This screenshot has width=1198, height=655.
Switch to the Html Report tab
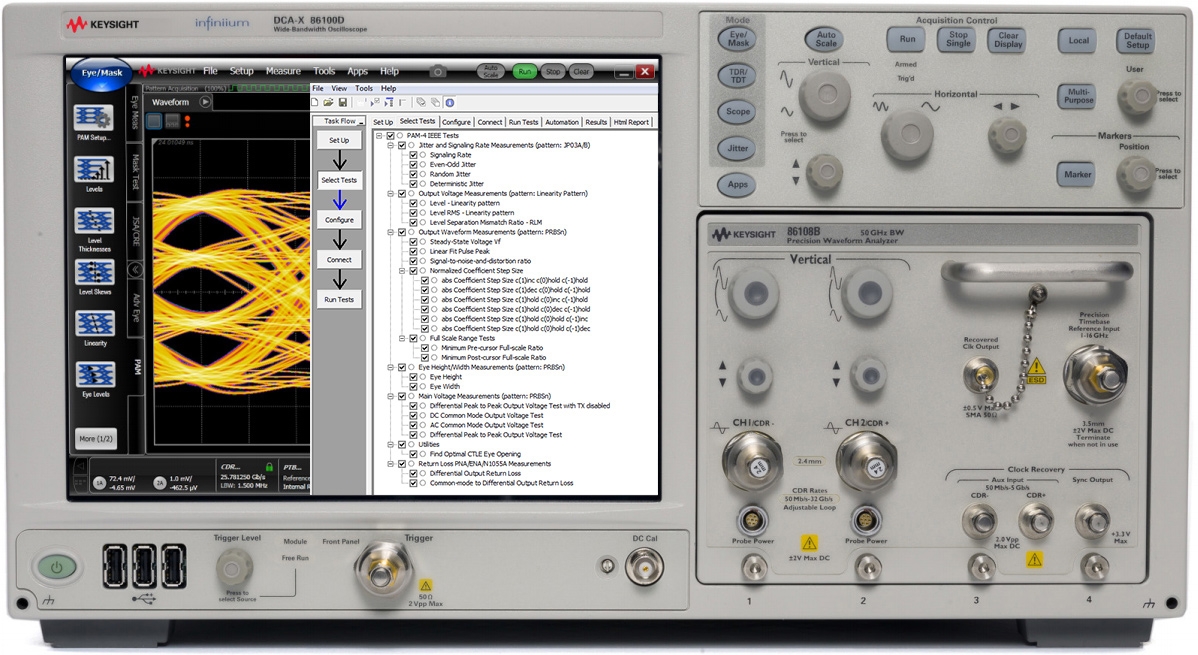[x=631, y=122]
